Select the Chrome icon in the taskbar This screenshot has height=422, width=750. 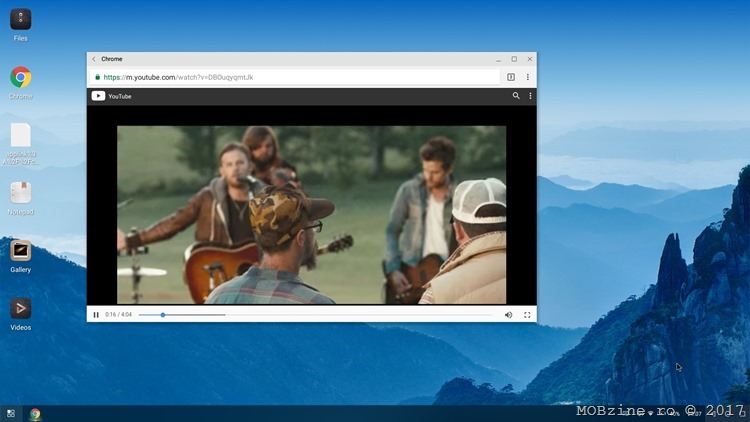click(x=35, y=414)
